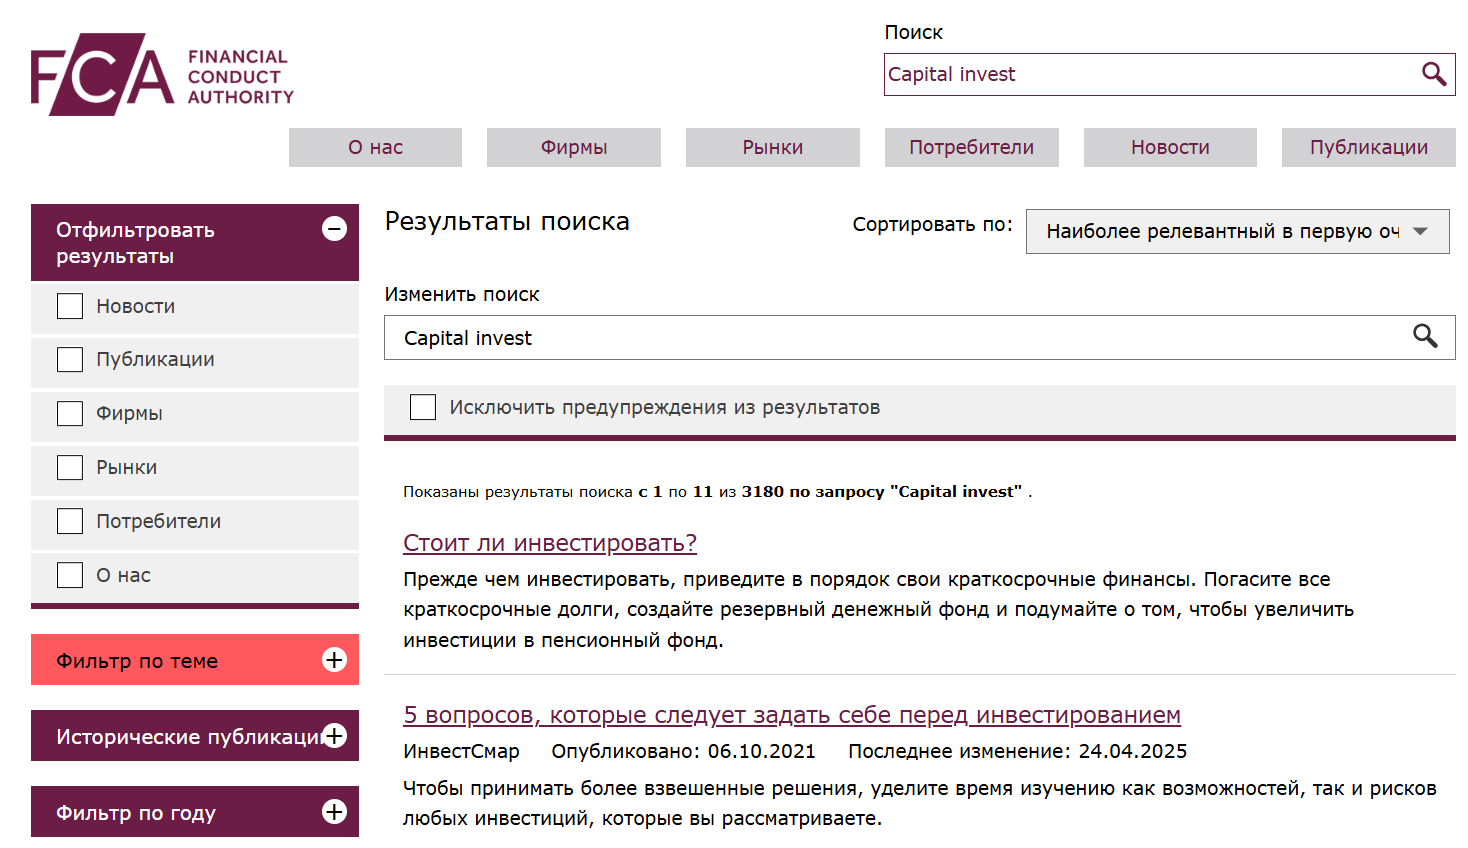Check 'Исключить предупреждения из результатов'
Screen dimensions: 1468x848
423,407
